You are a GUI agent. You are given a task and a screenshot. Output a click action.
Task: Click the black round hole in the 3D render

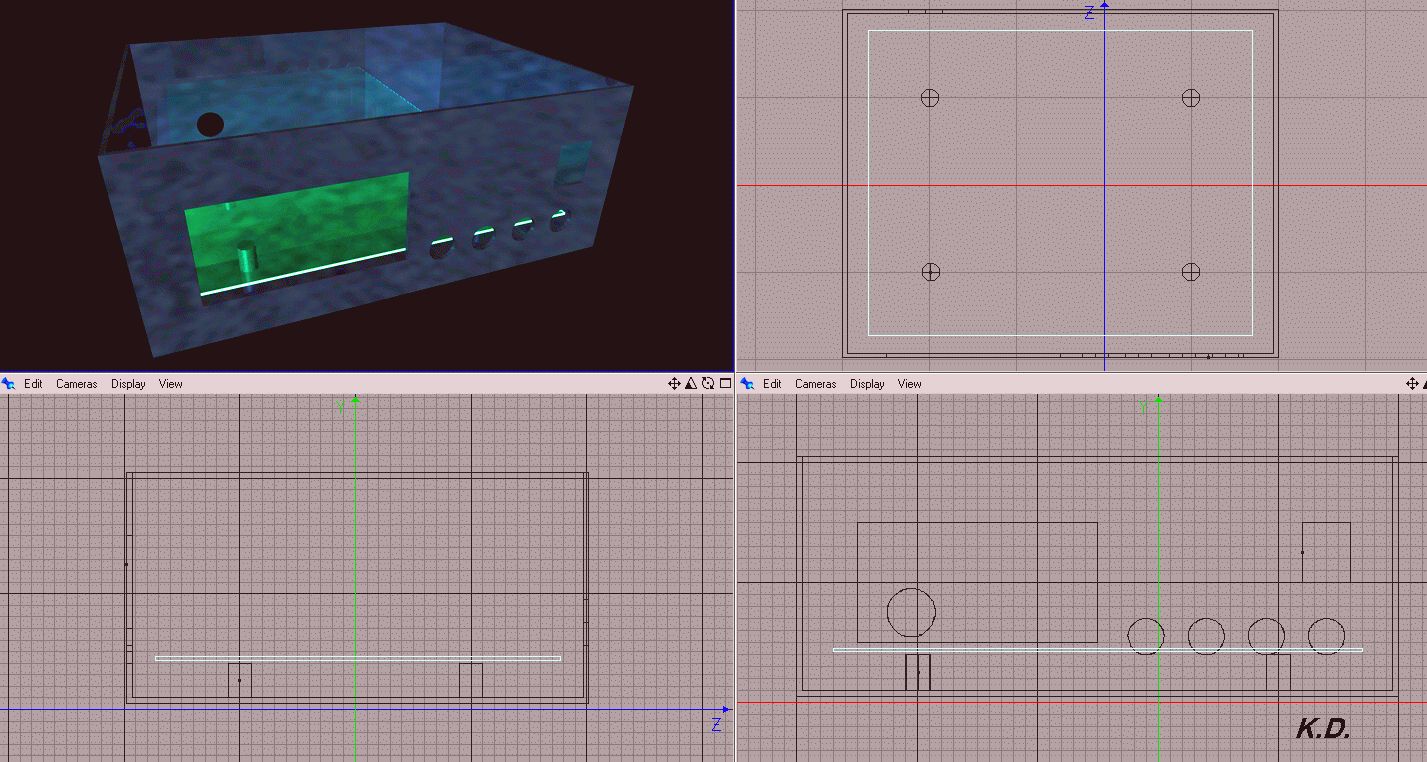[x=210, y=125]
